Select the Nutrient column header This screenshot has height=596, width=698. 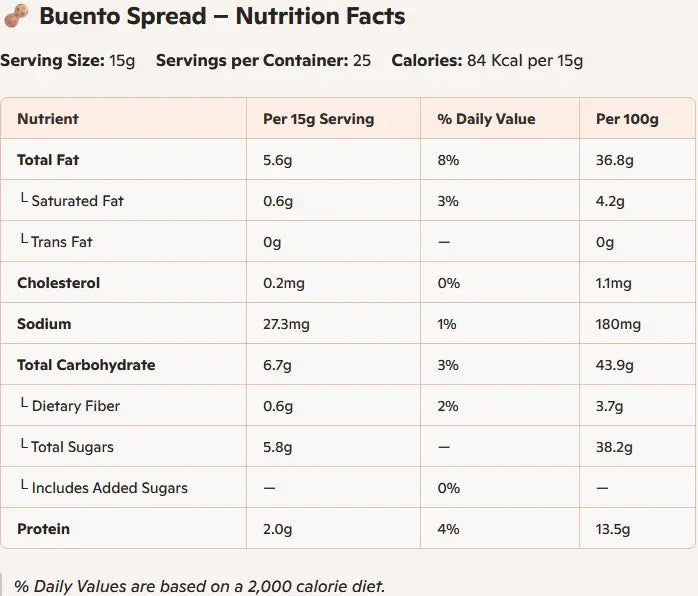48,119
